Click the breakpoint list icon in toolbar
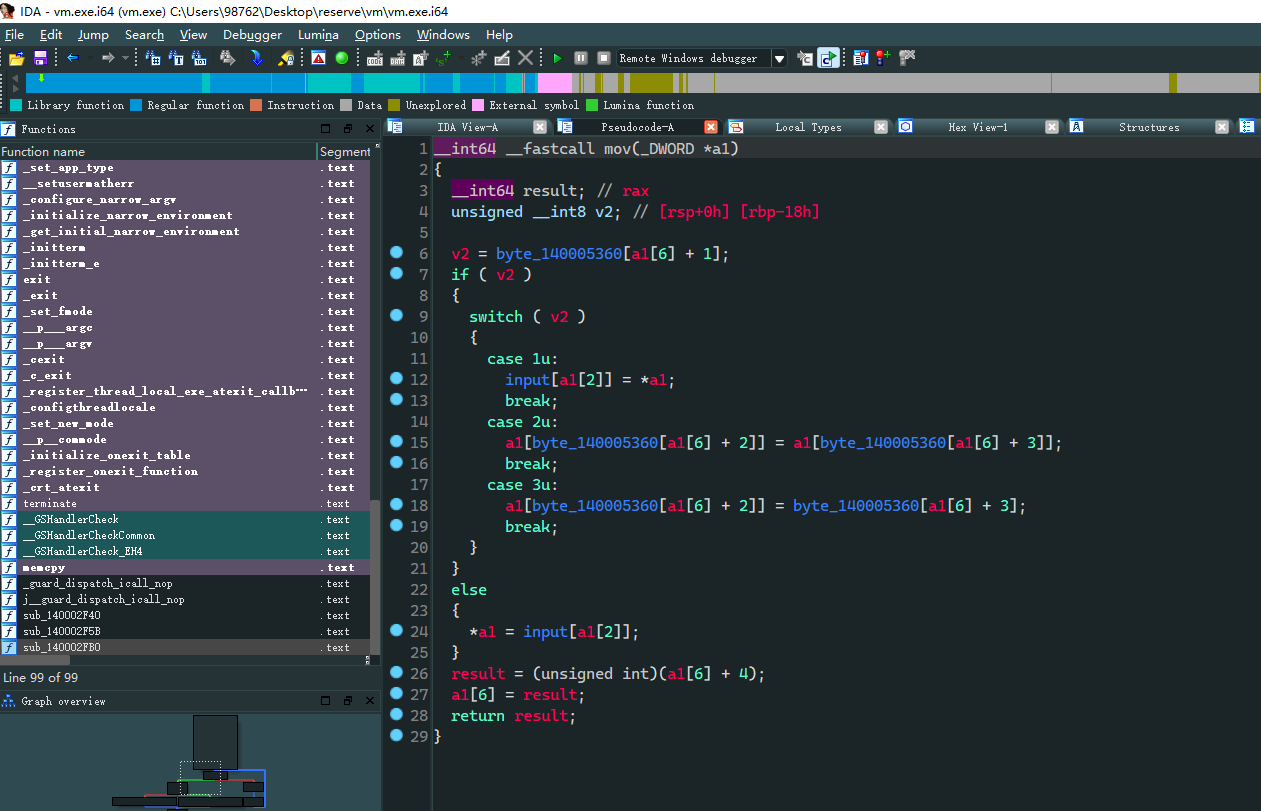This screenshot has width=1261, height=811. point(859,59)
